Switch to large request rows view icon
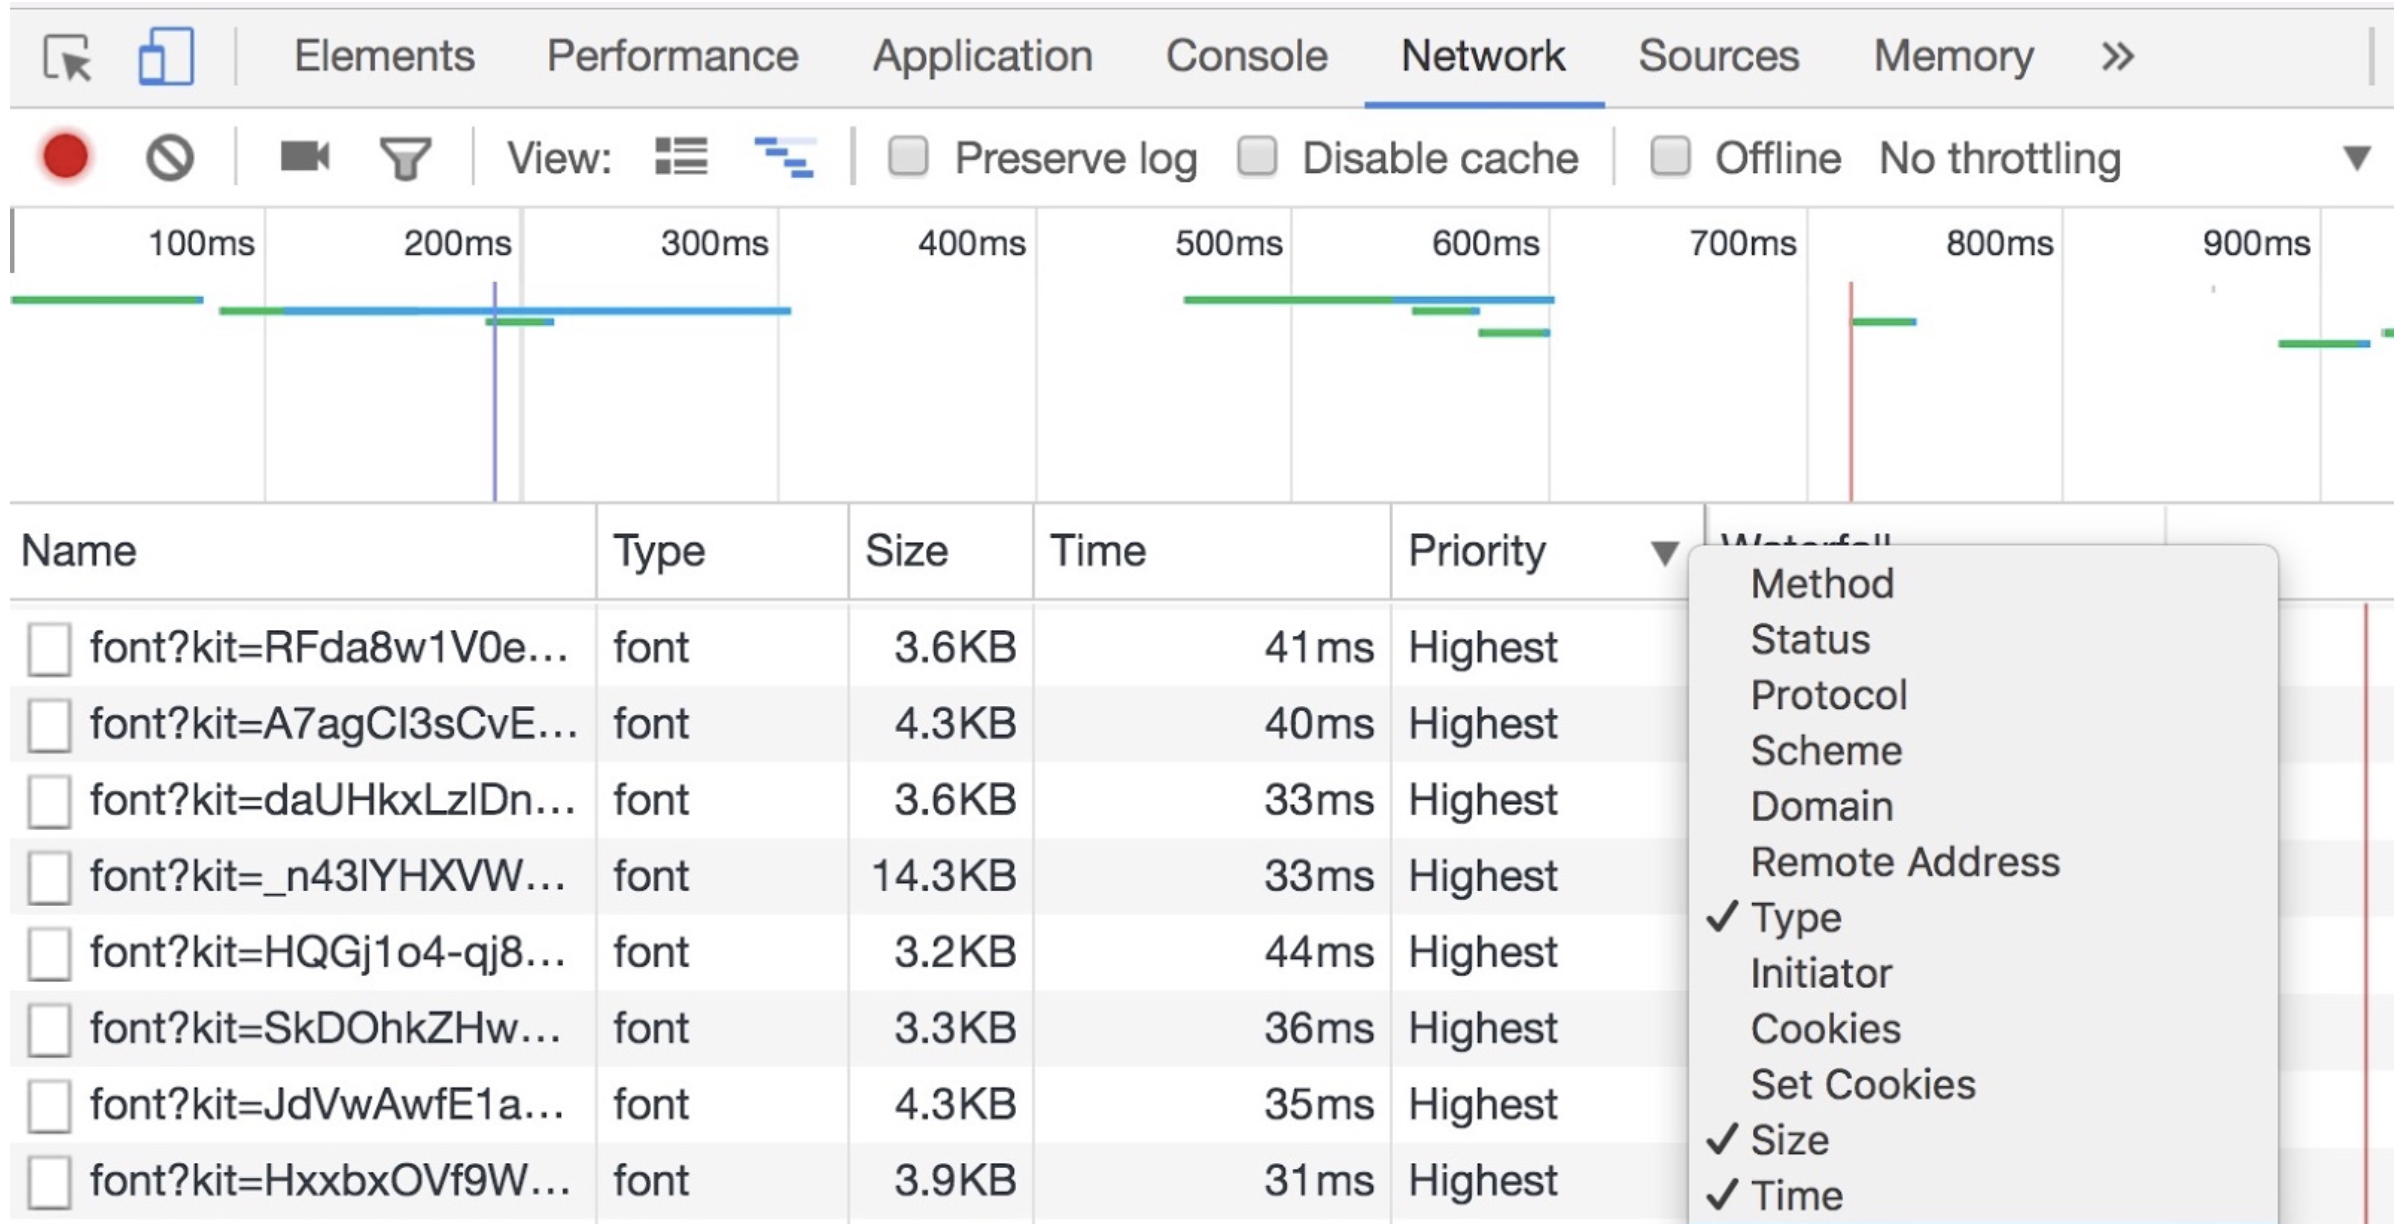Viewport: 2396px width, 1224px height. pos(681,157)
